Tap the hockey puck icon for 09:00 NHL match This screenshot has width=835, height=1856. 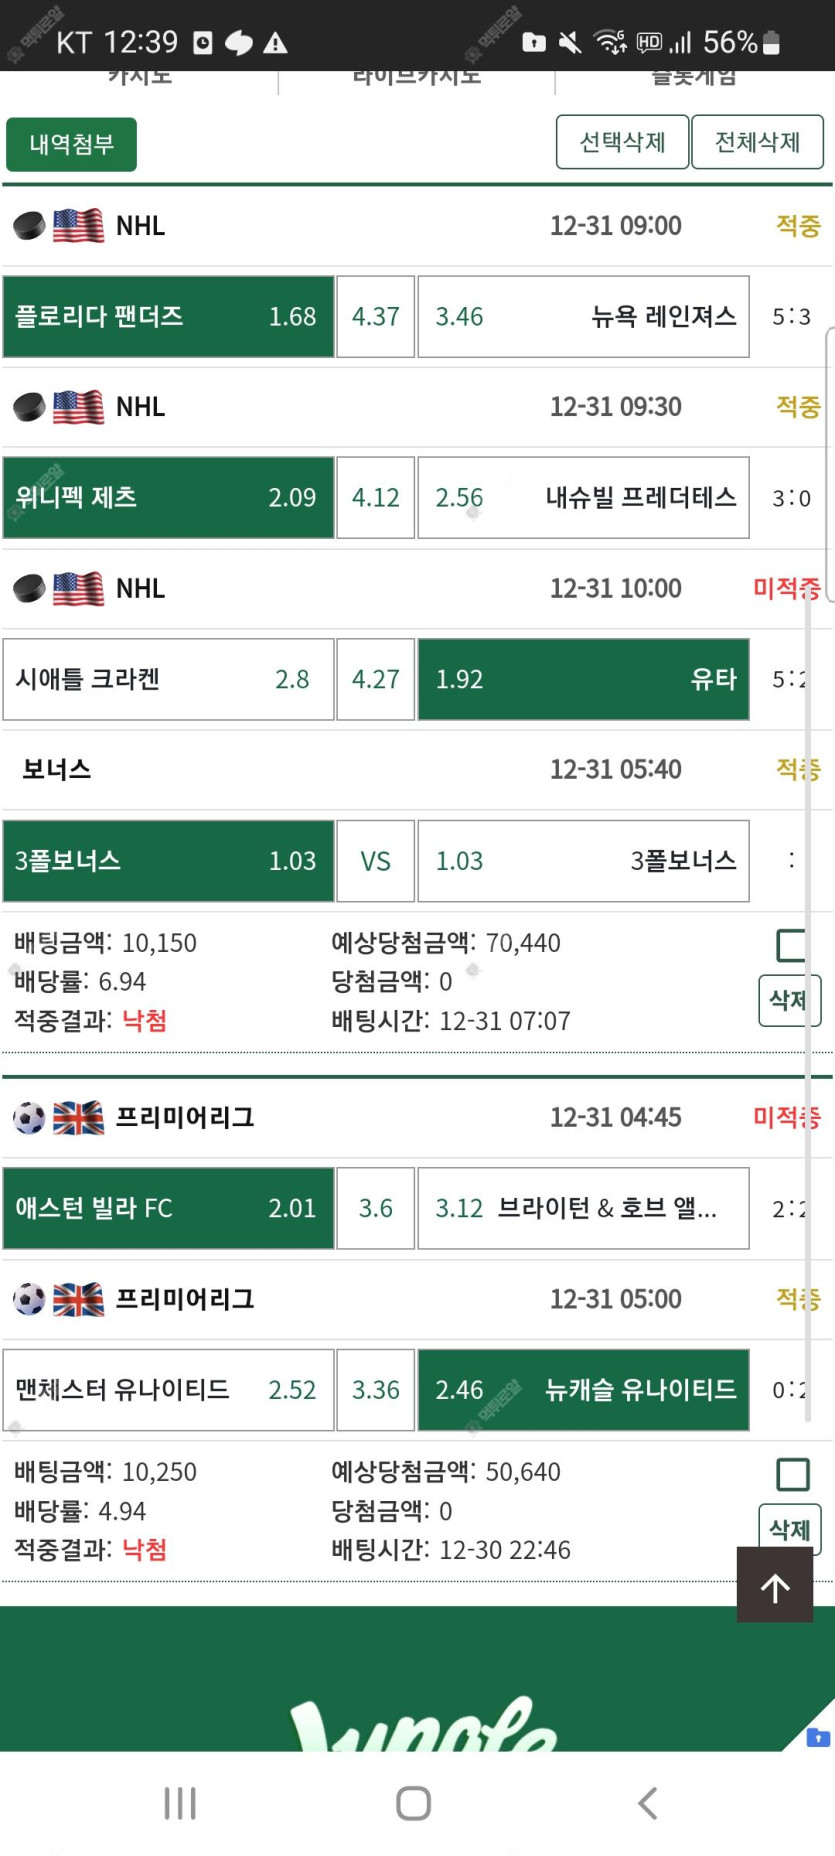point(29,226)
